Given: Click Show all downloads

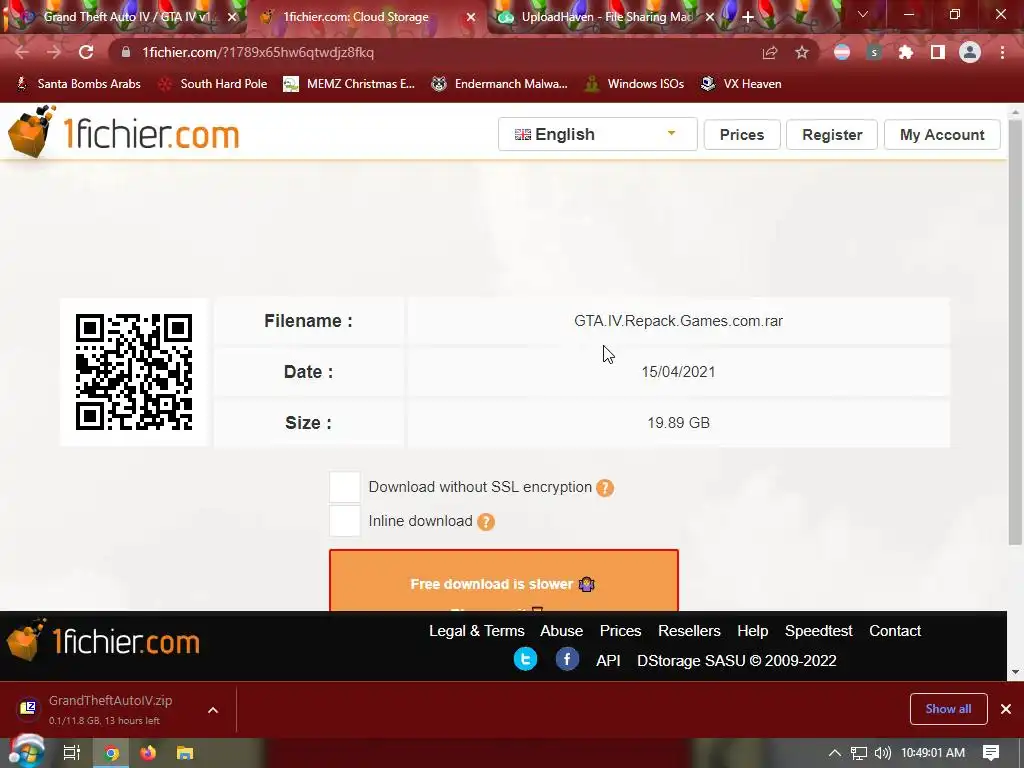Looking at the screenshot, I should point(948,709).
